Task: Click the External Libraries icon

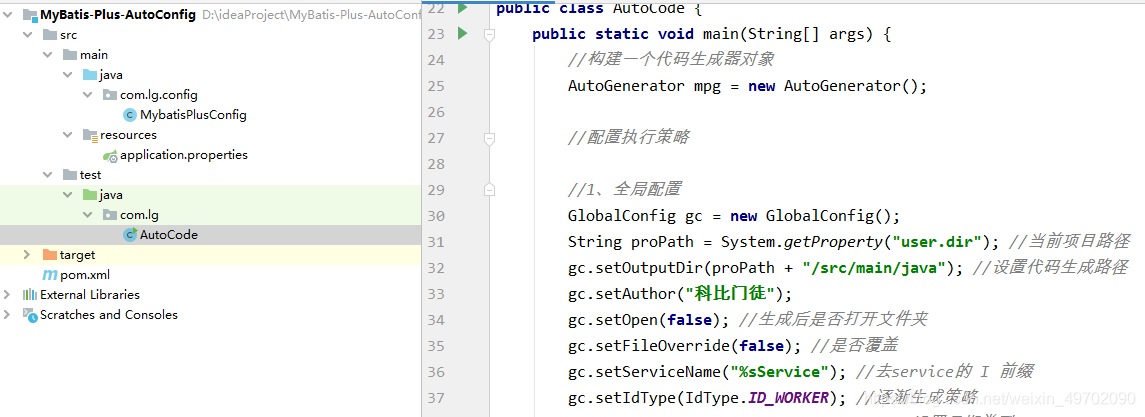Action: [x=30, y=295]
